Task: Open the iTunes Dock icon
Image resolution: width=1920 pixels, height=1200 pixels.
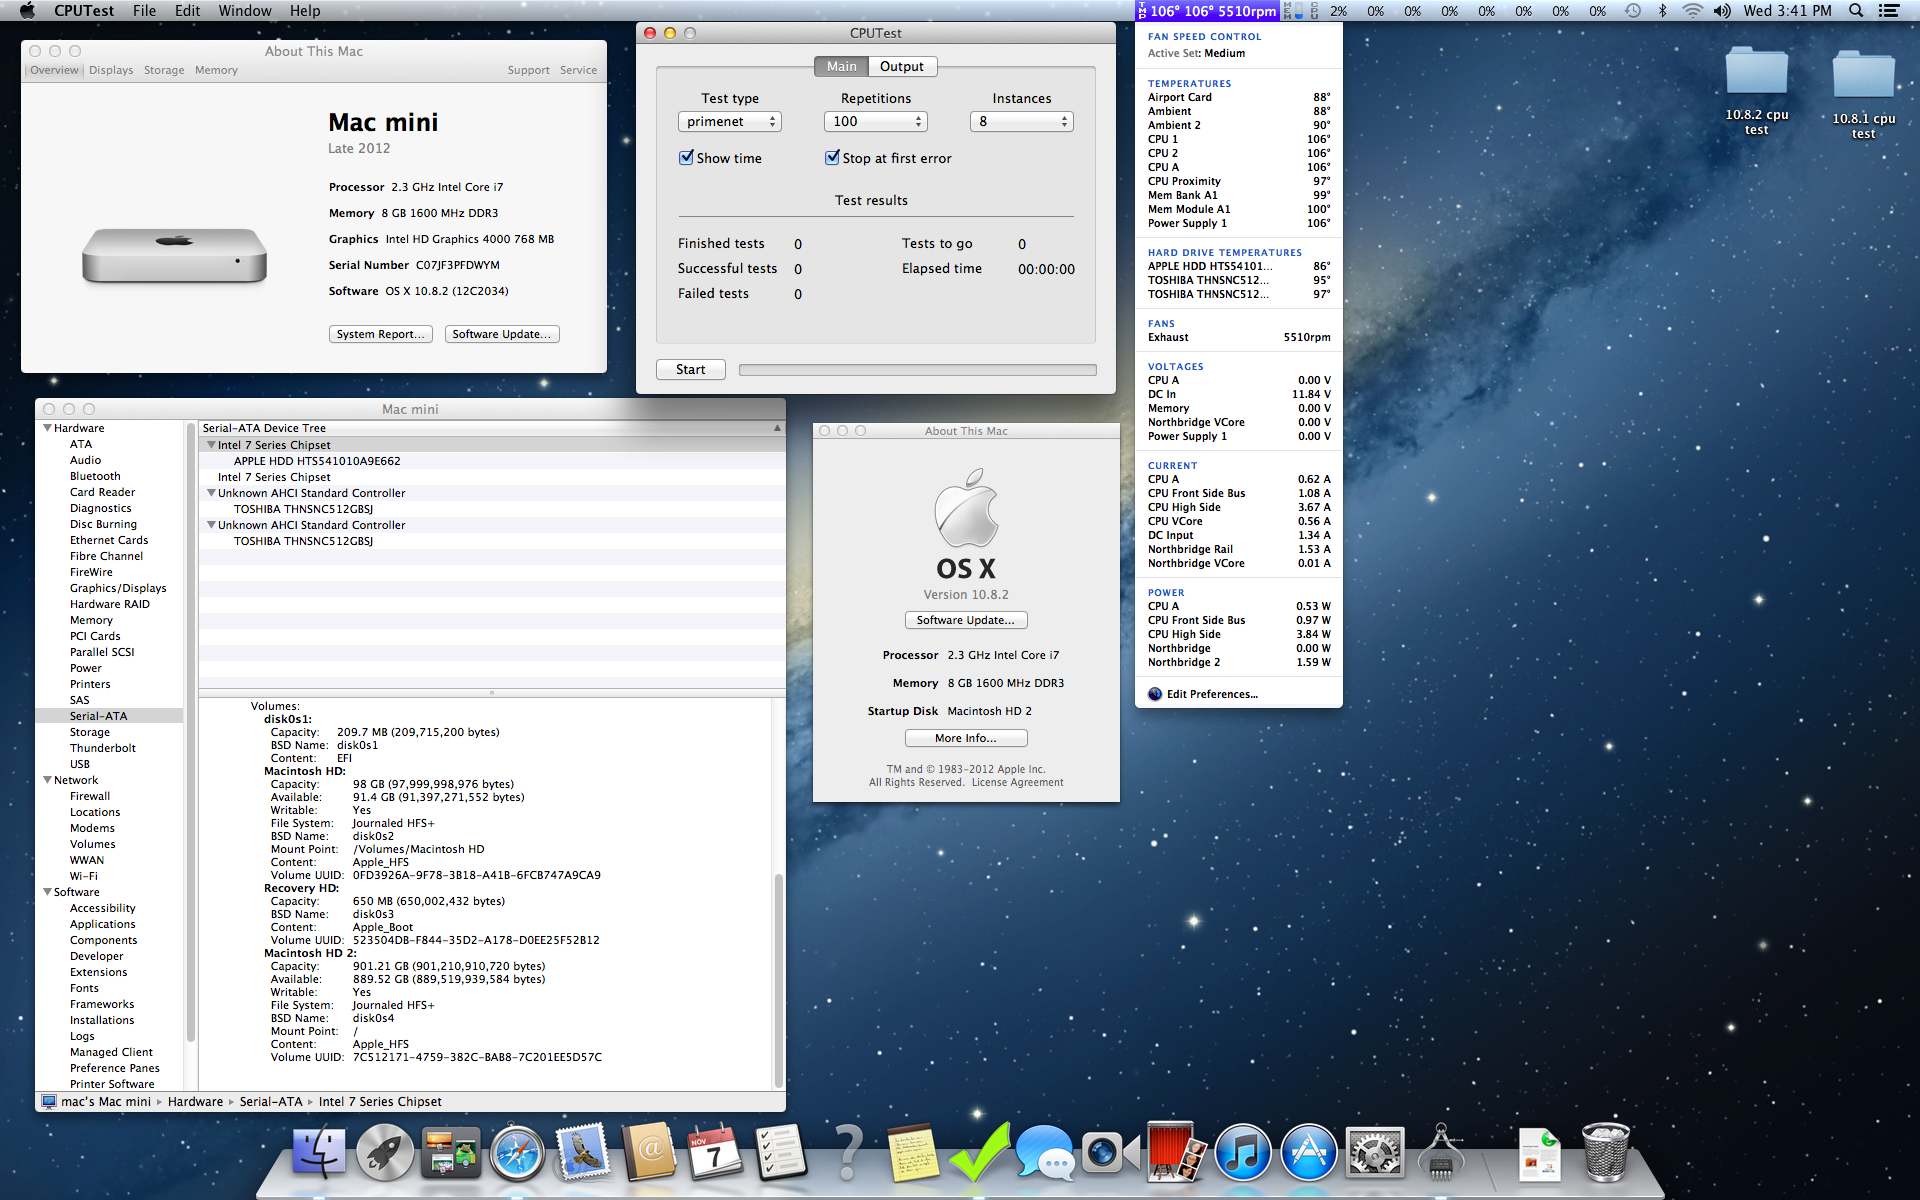Action: (1243, 1153)
